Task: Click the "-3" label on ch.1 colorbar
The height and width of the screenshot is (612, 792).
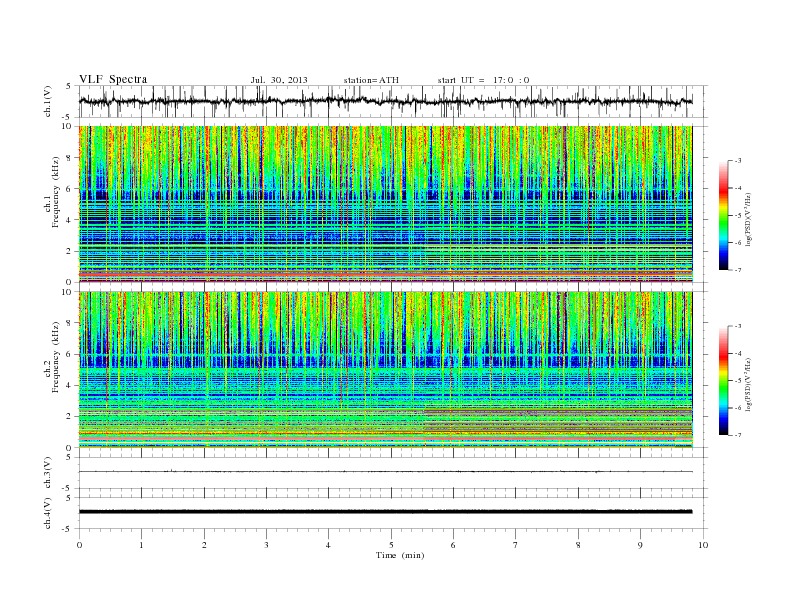Action: coord(738,161)
